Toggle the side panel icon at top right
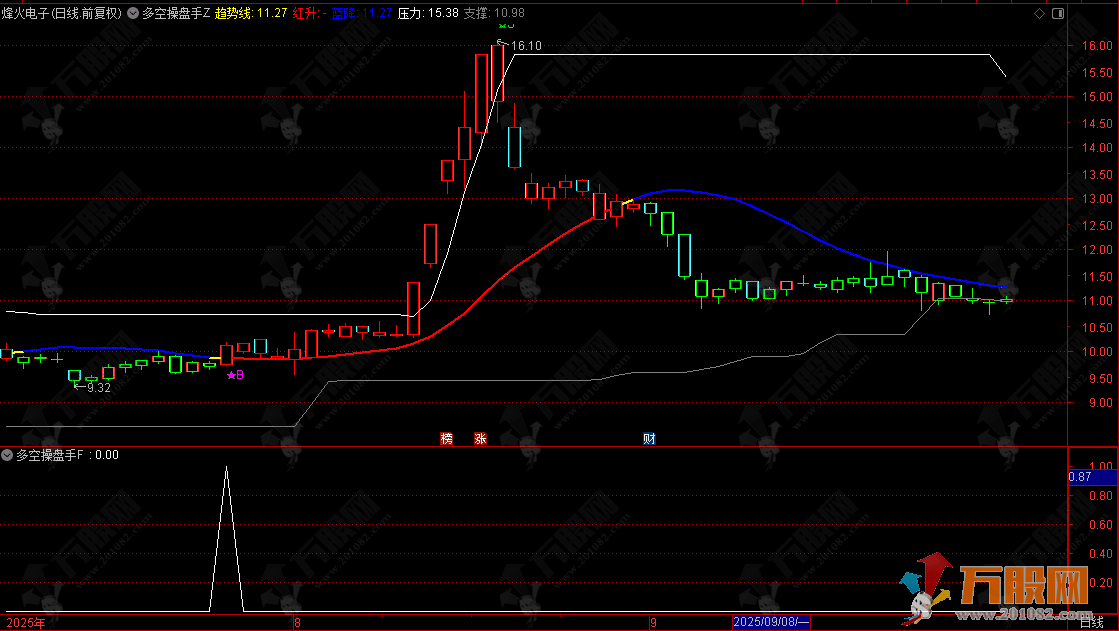The height and width of the screenshot is (631, 1119). 1058,13
